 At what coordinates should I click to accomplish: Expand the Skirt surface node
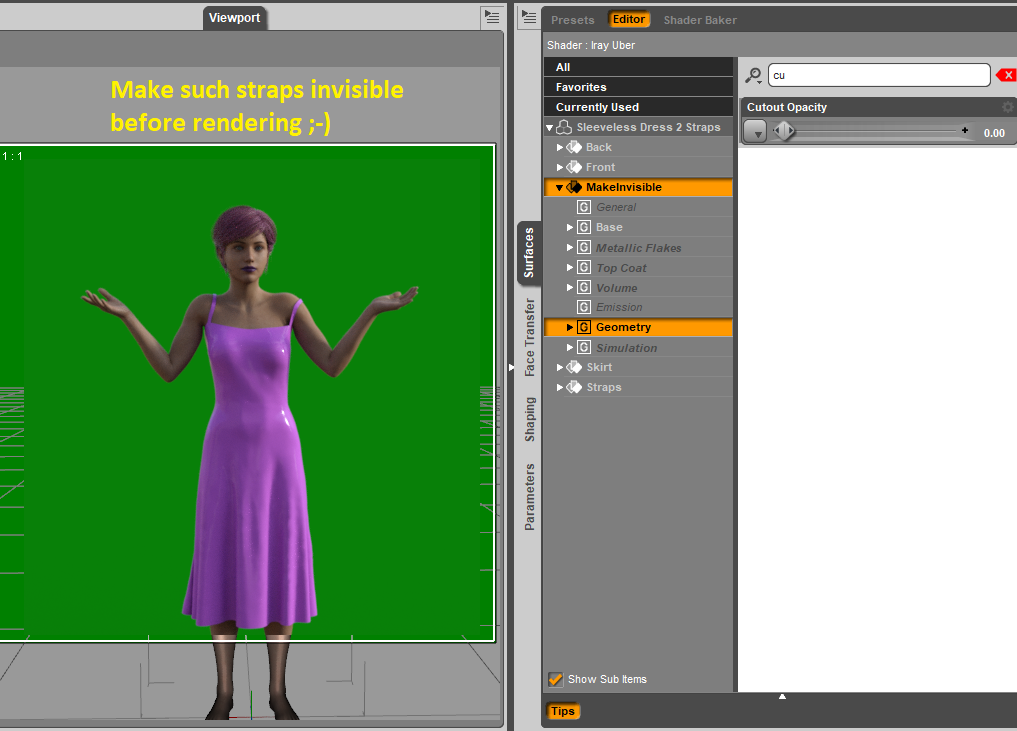[x=560, y=367]
